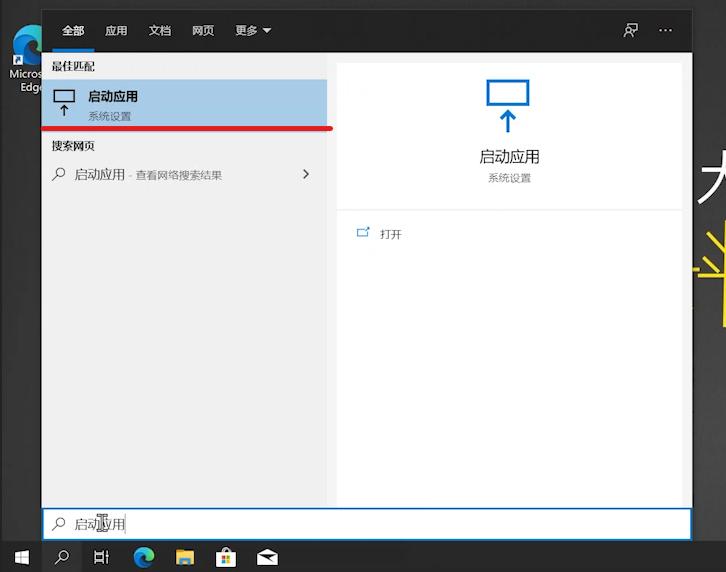Viewport: 726px width, 572px height.
Task: Open Task View from the taskbar
Action: tap(101, 557)
